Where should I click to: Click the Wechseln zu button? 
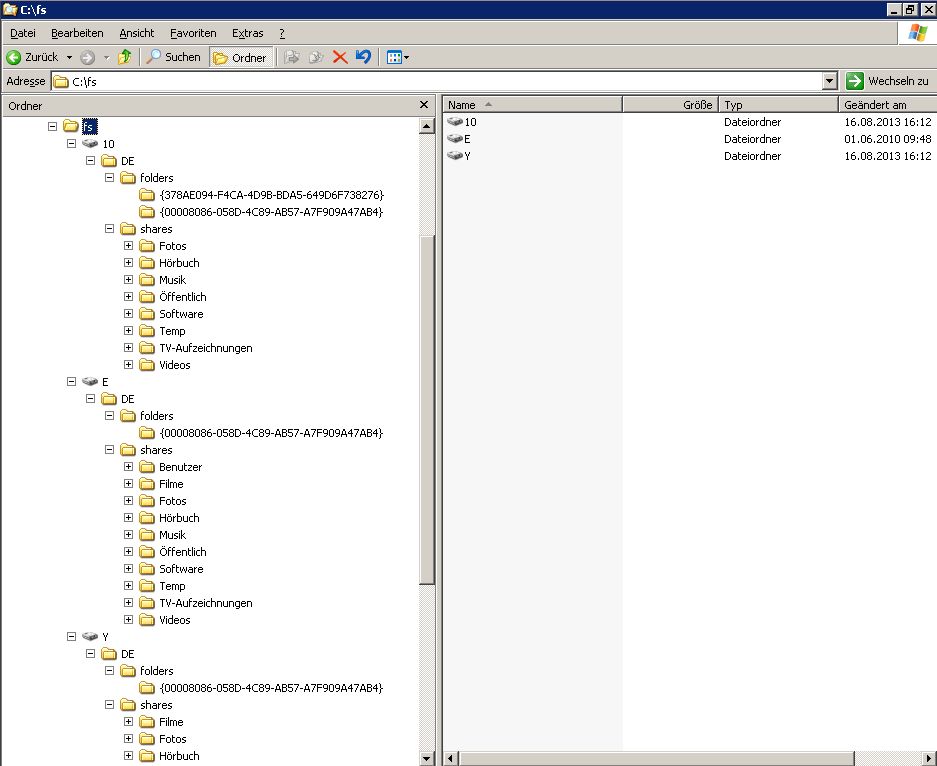click(x=888, y=81)
